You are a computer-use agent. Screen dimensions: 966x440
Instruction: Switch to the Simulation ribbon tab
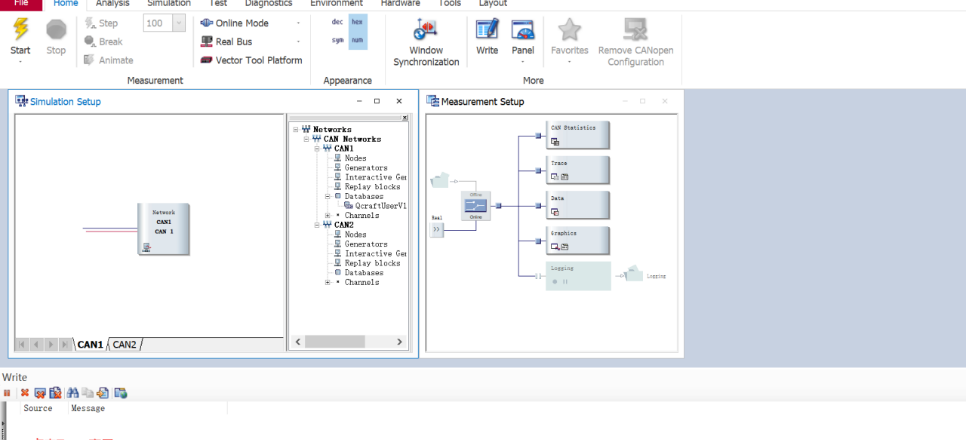coord(169,4)
